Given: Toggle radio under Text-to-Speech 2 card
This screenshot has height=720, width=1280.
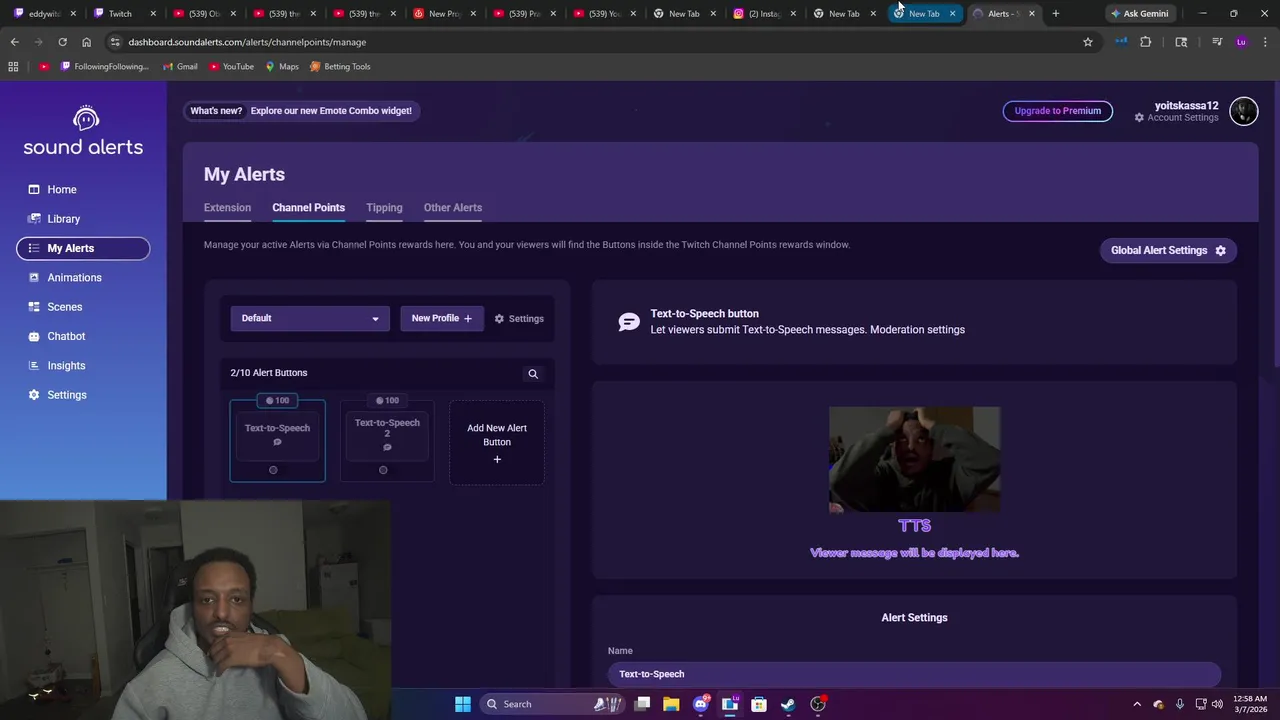Looking at the screenshot, I should coord(383,470).
